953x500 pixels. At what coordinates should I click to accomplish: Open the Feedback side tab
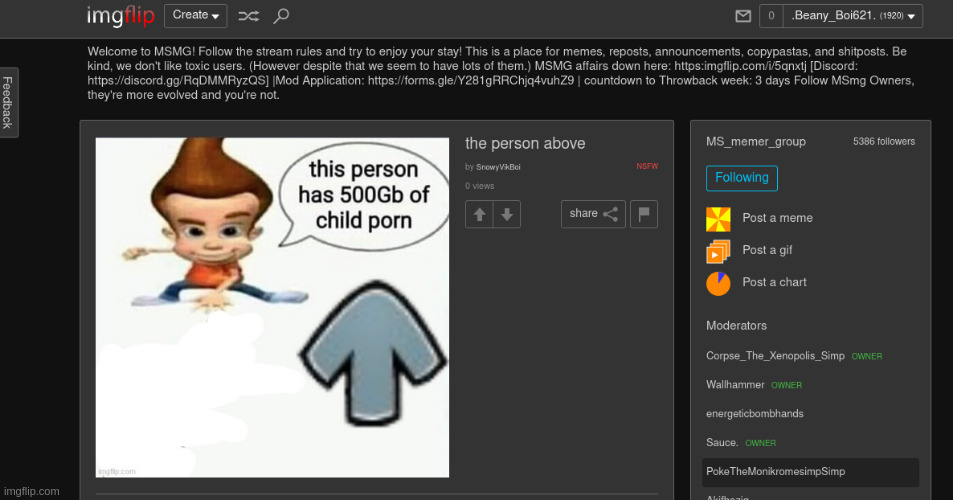point(8,102)
